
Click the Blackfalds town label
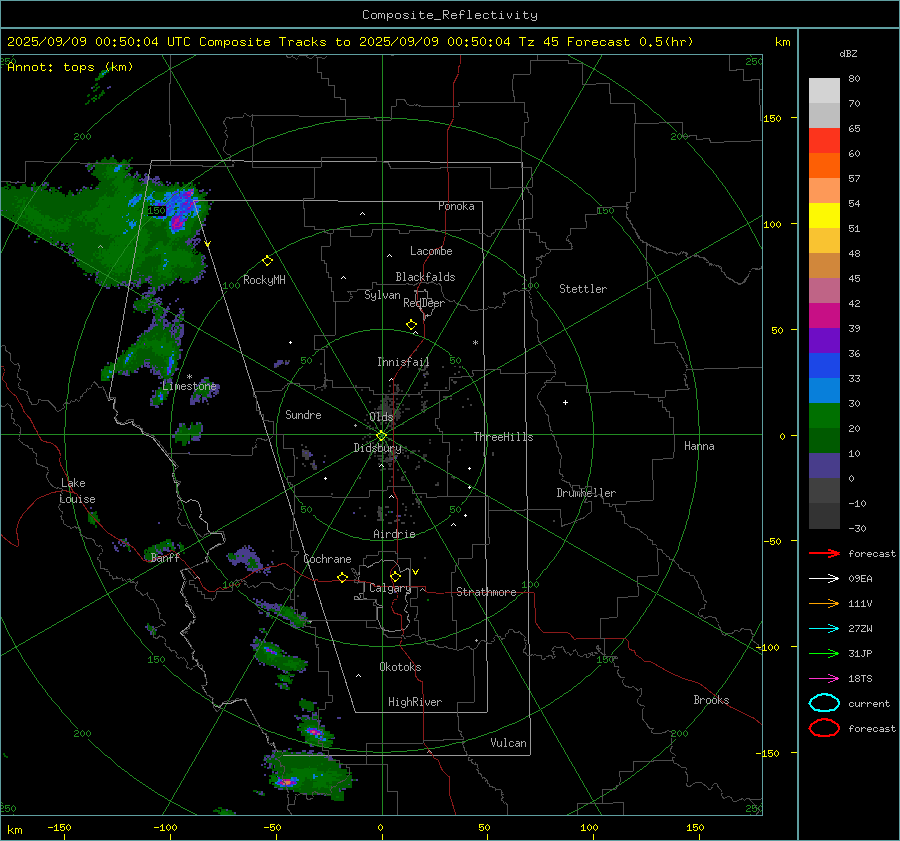click(425, 277)
